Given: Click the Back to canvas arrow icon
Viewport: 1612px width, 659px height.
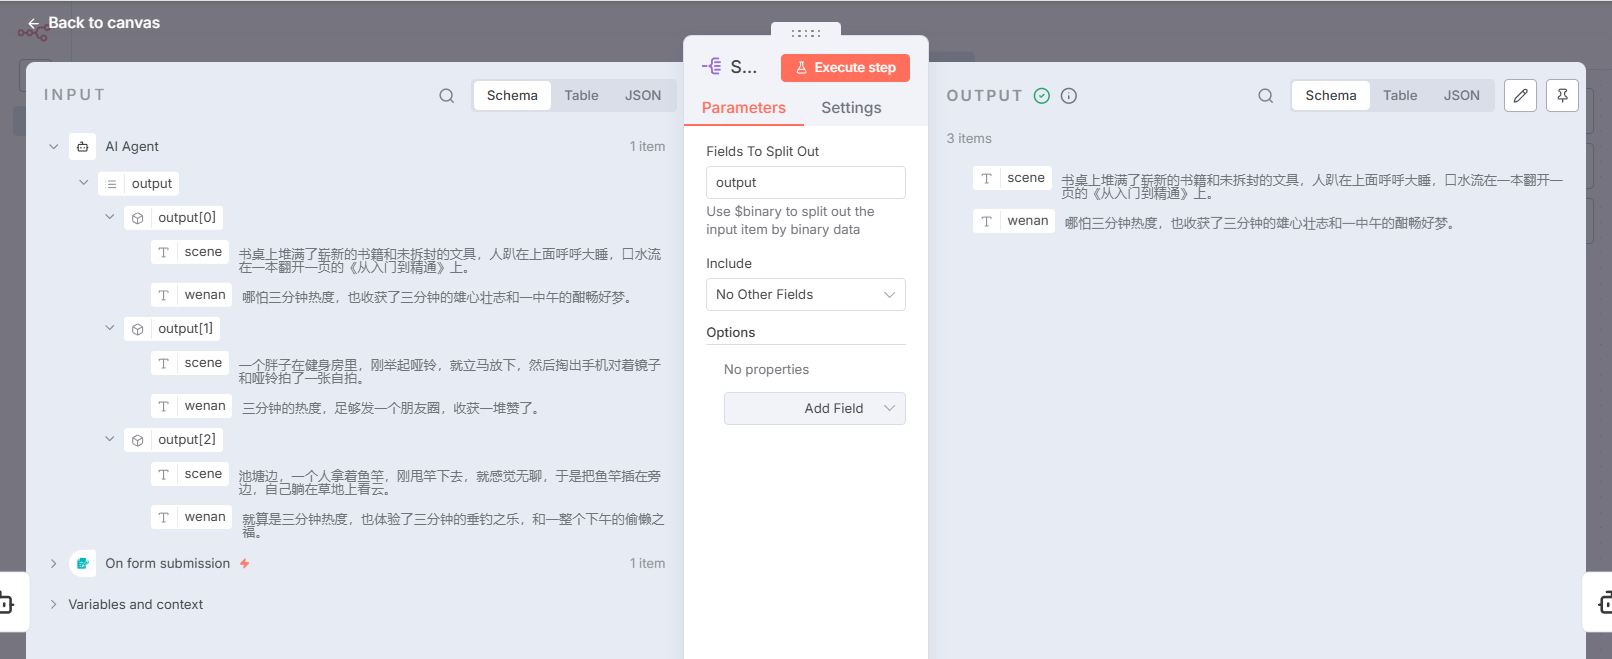Looking at the screenshot, I should (x=34, y=23).
